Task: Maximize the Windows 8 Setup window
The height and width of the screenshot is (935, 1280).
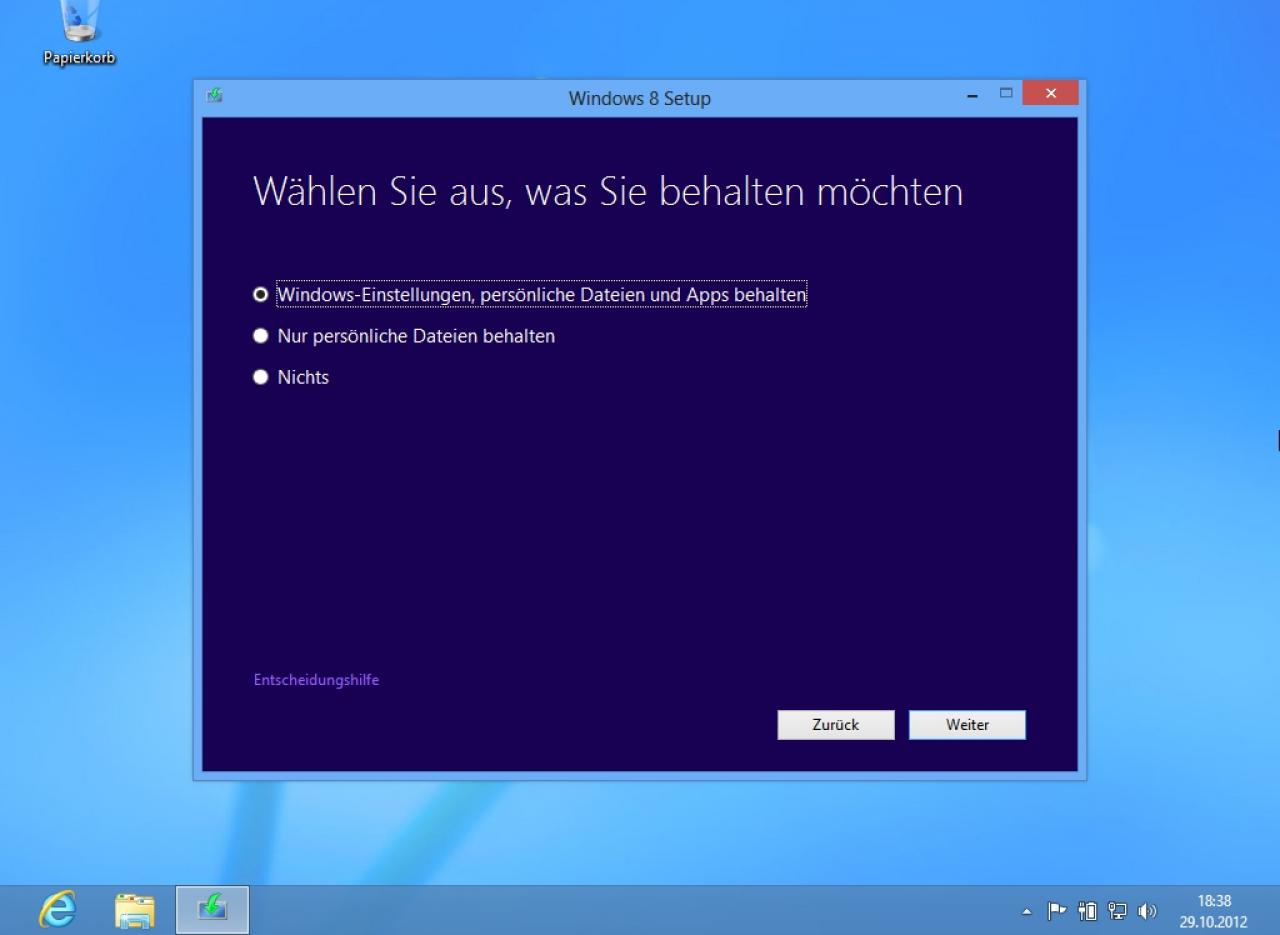Action: coord(1006,94)
